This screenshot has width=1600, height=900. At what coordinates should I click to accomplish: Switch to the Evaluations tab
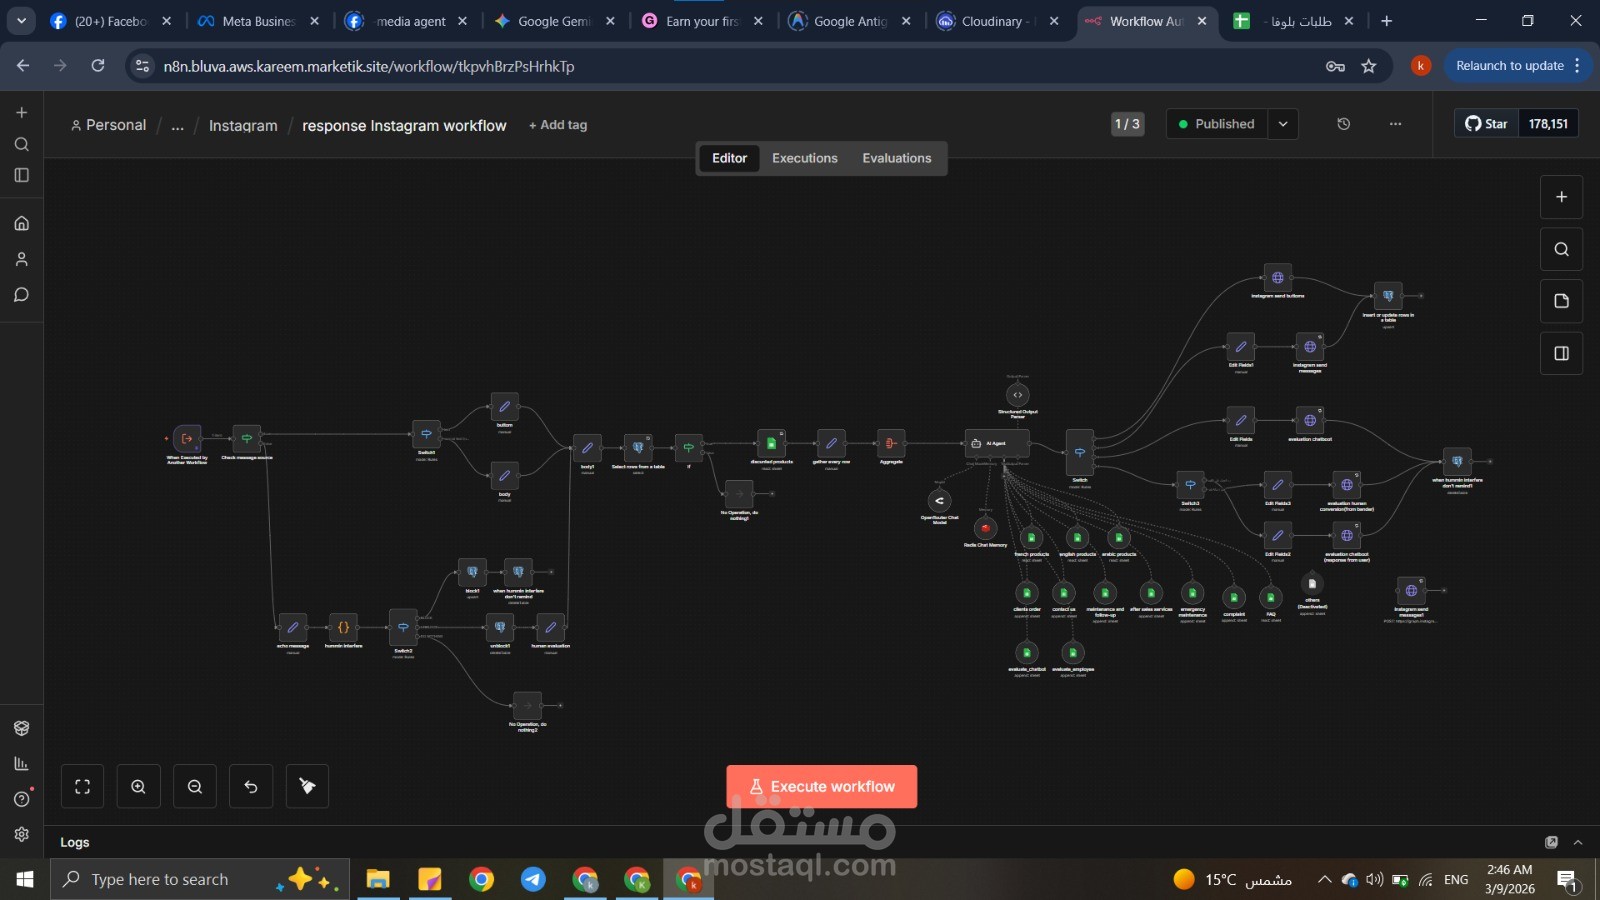coord(897,158)
